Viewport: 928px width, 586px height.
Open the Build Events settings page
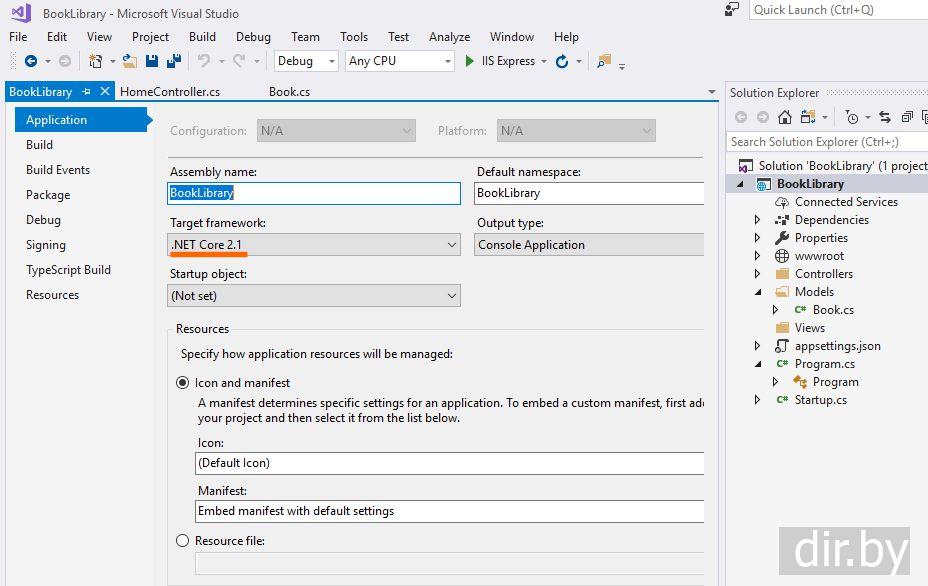pos(58,170)
